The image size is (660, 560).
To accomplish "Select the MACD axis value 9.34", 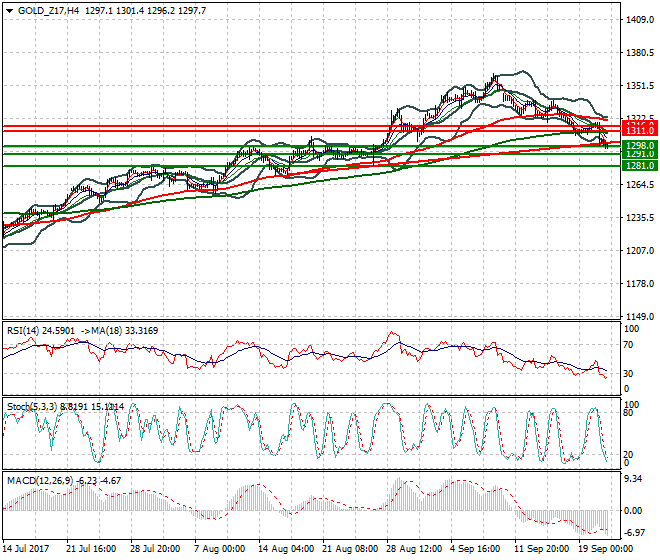I will 633,479.
